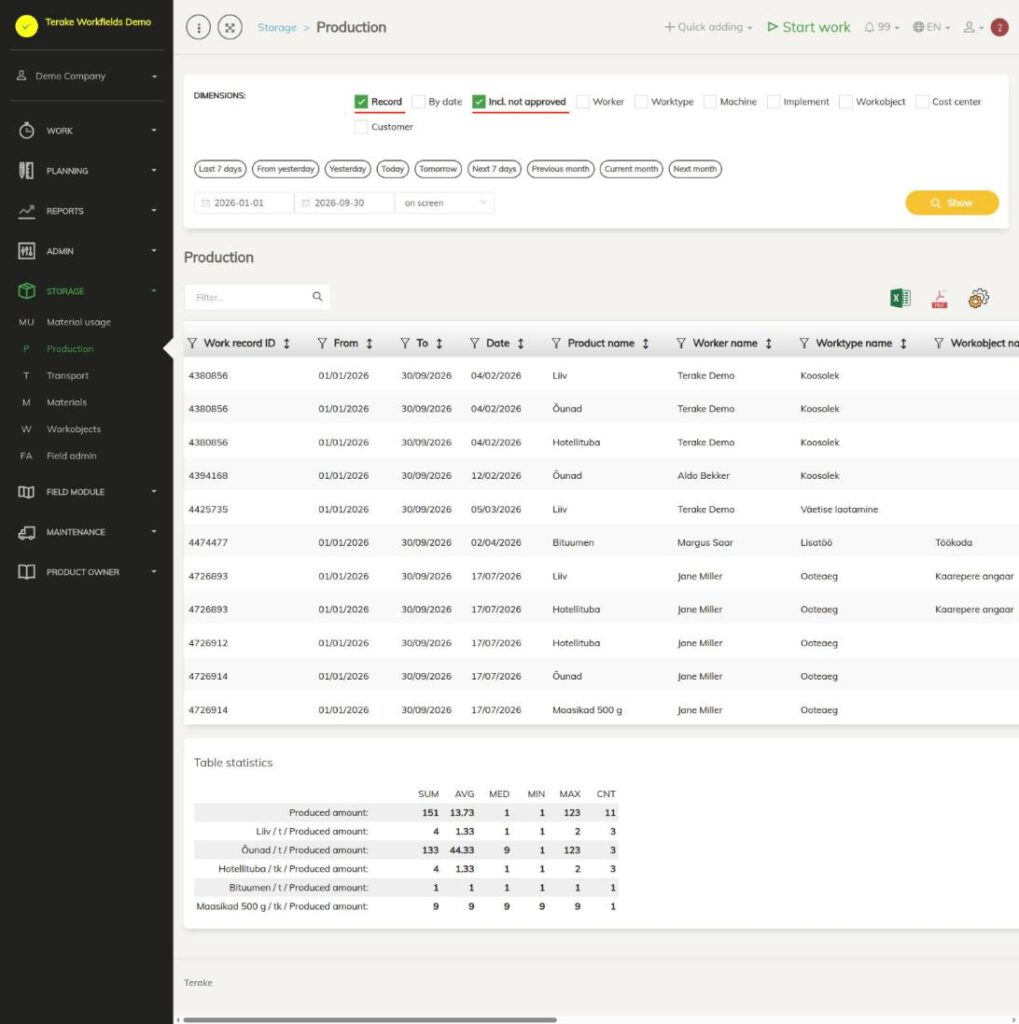Enable the Worker dimension checkbox

tap(583, 102)
